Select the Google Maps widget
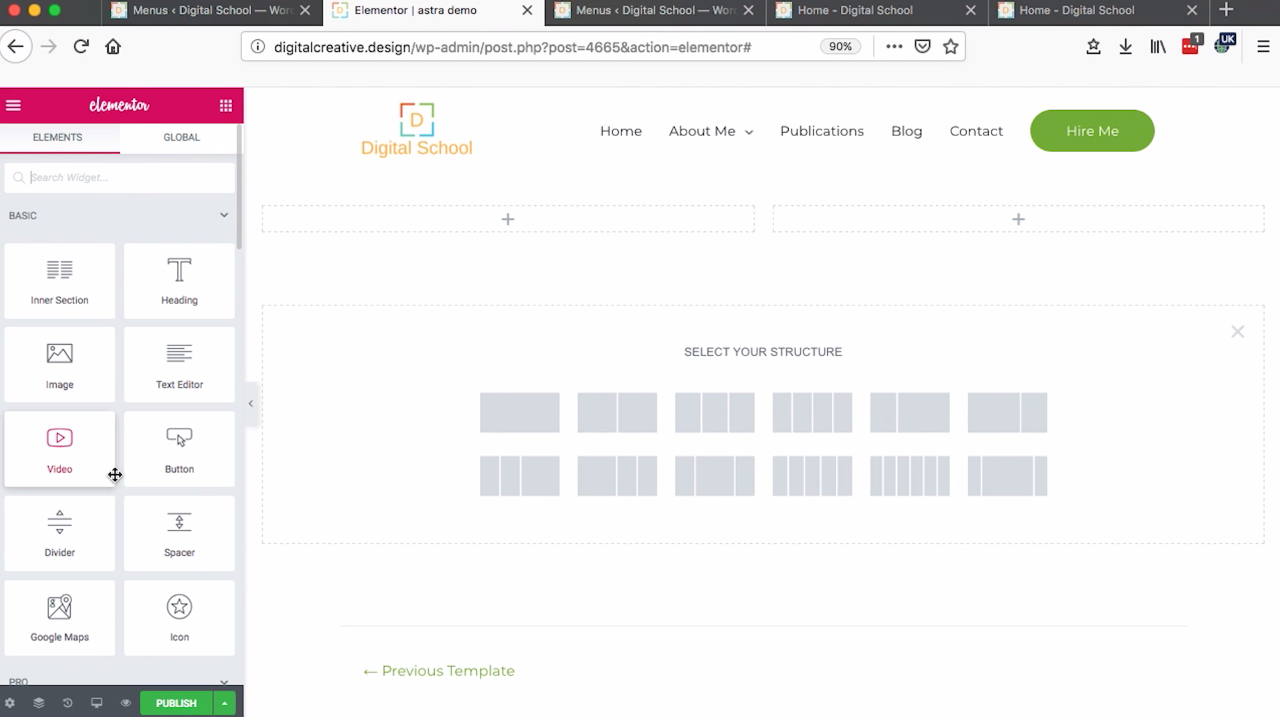1280x717 pixels. [x=59, y=617]
